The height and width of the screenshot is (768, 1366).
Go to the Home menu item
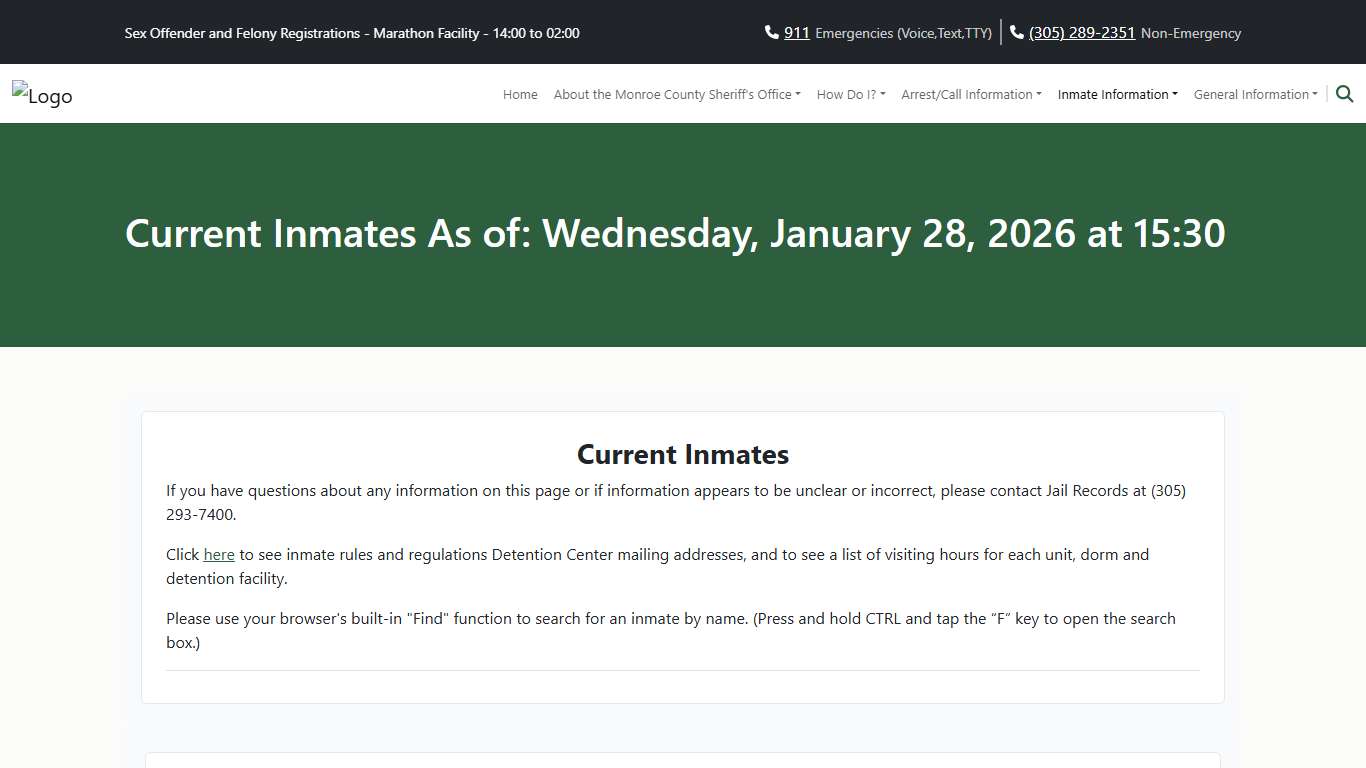(520, 95)
